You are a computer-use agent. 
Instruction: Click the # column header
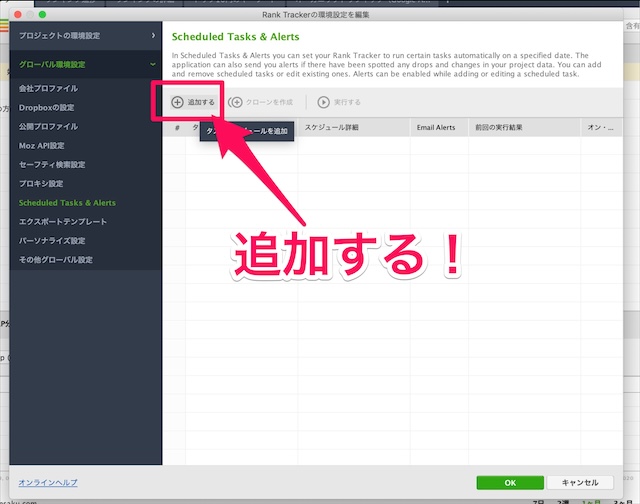tap(177, 127)
